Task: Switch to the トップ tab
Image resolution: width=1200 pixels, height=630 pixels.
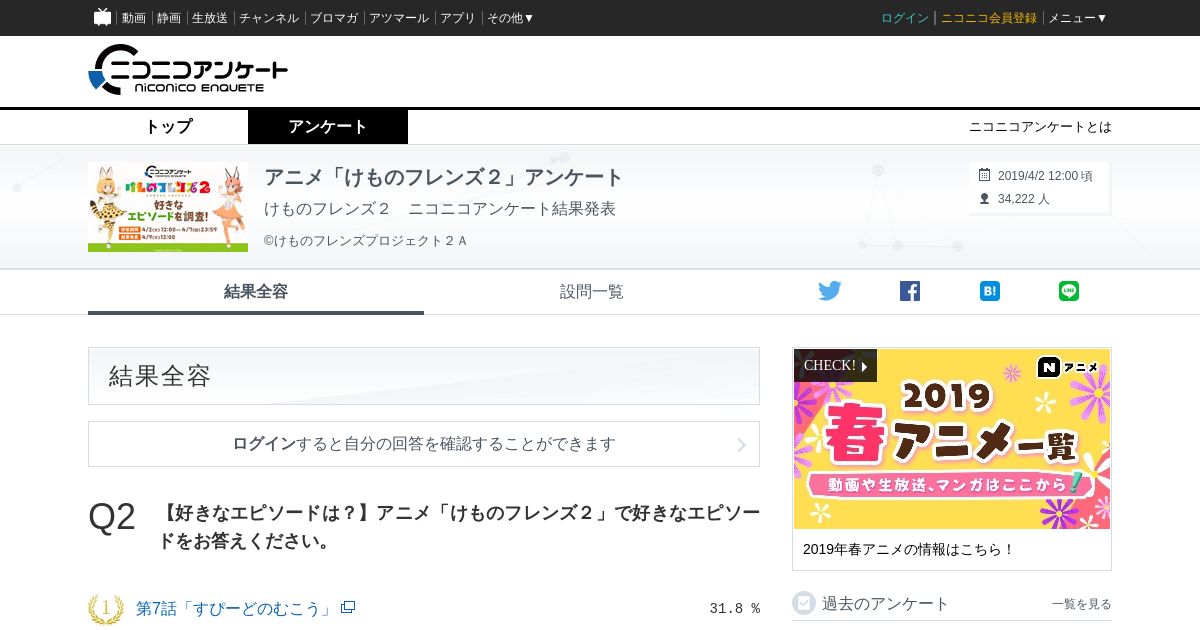Action: coord(168,127)
